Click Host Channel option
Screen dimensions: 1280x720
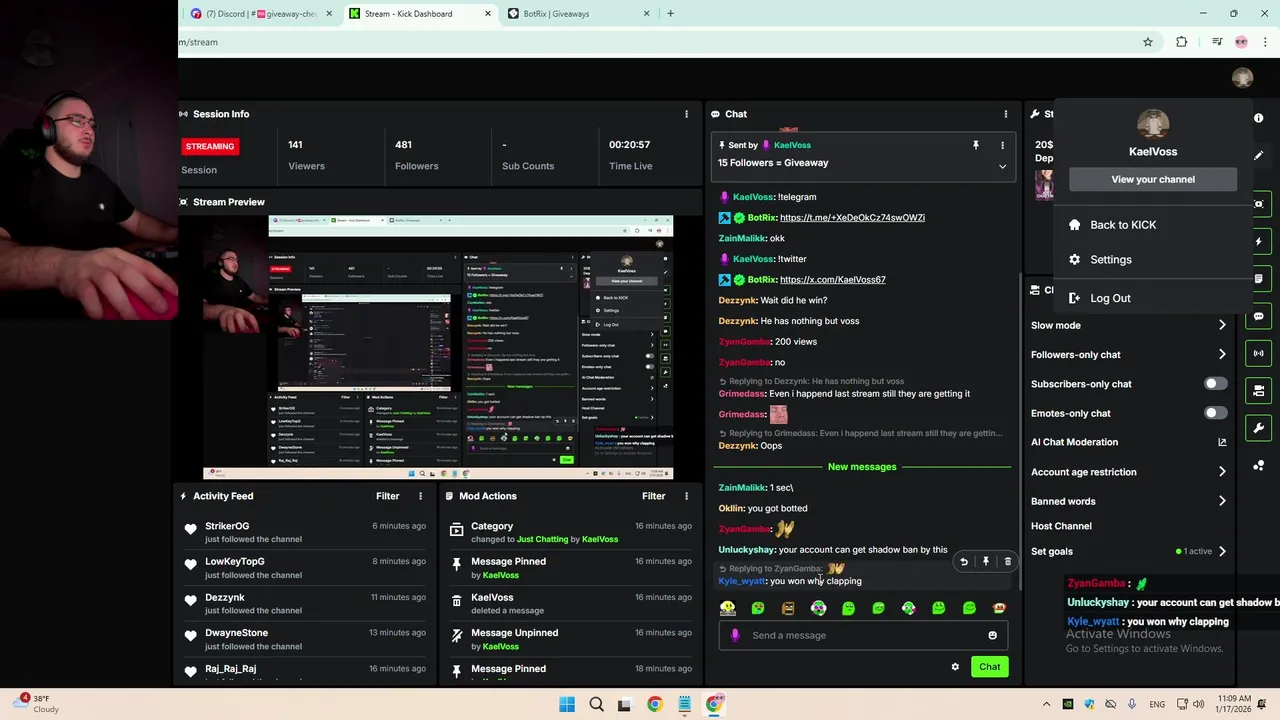(1061, 526)
